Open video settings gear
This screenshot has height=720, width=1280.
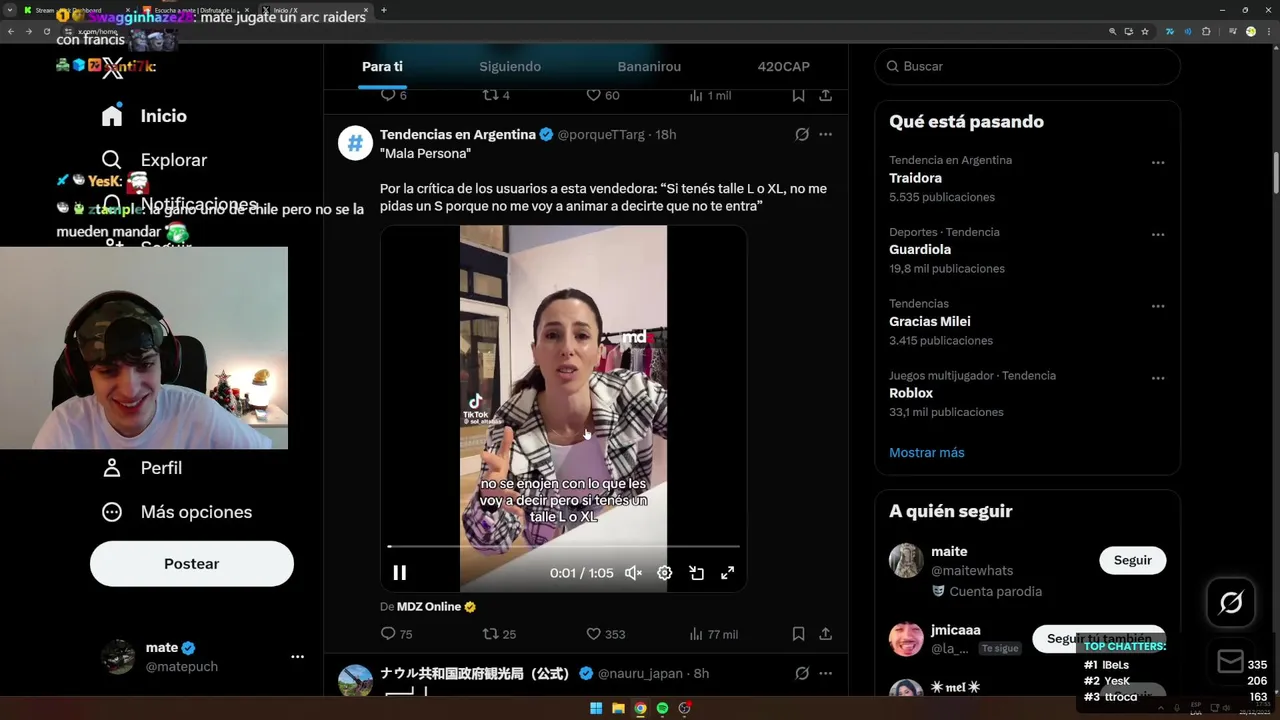point(664,573)
